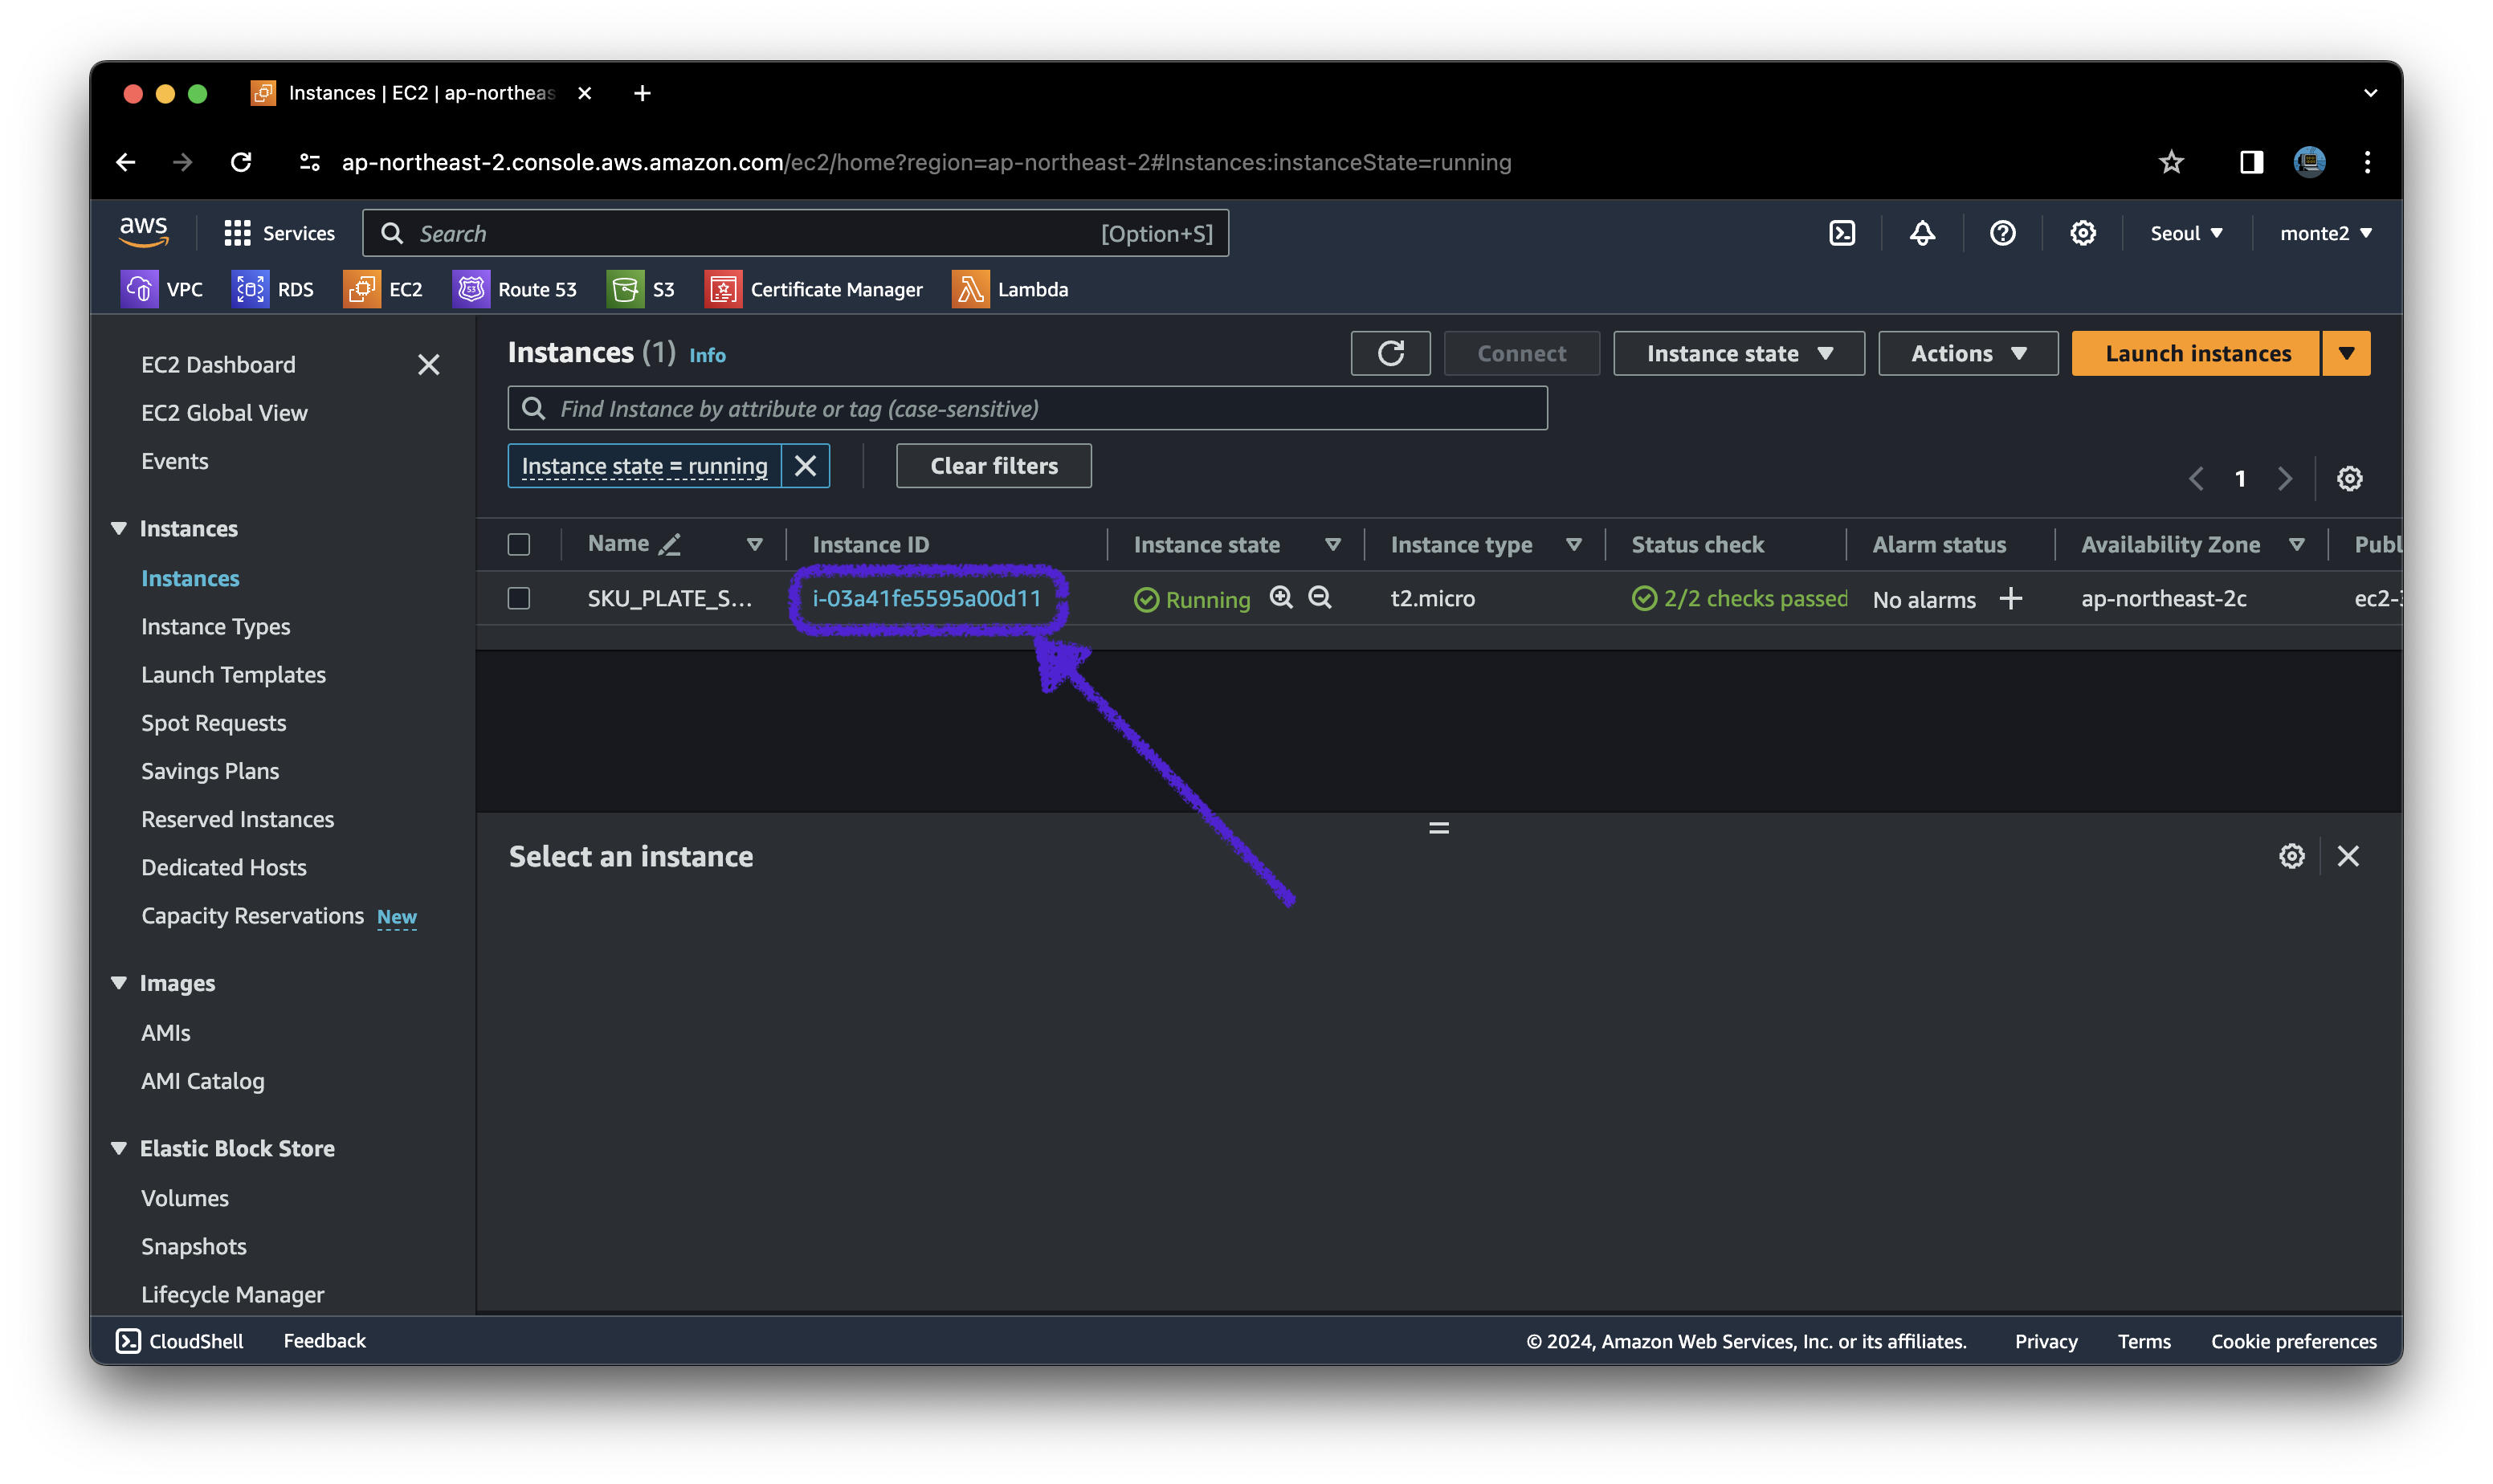2493x1484 pixels.
Task: Open Launch Templates in sidebar
Action: coord(233,674)
